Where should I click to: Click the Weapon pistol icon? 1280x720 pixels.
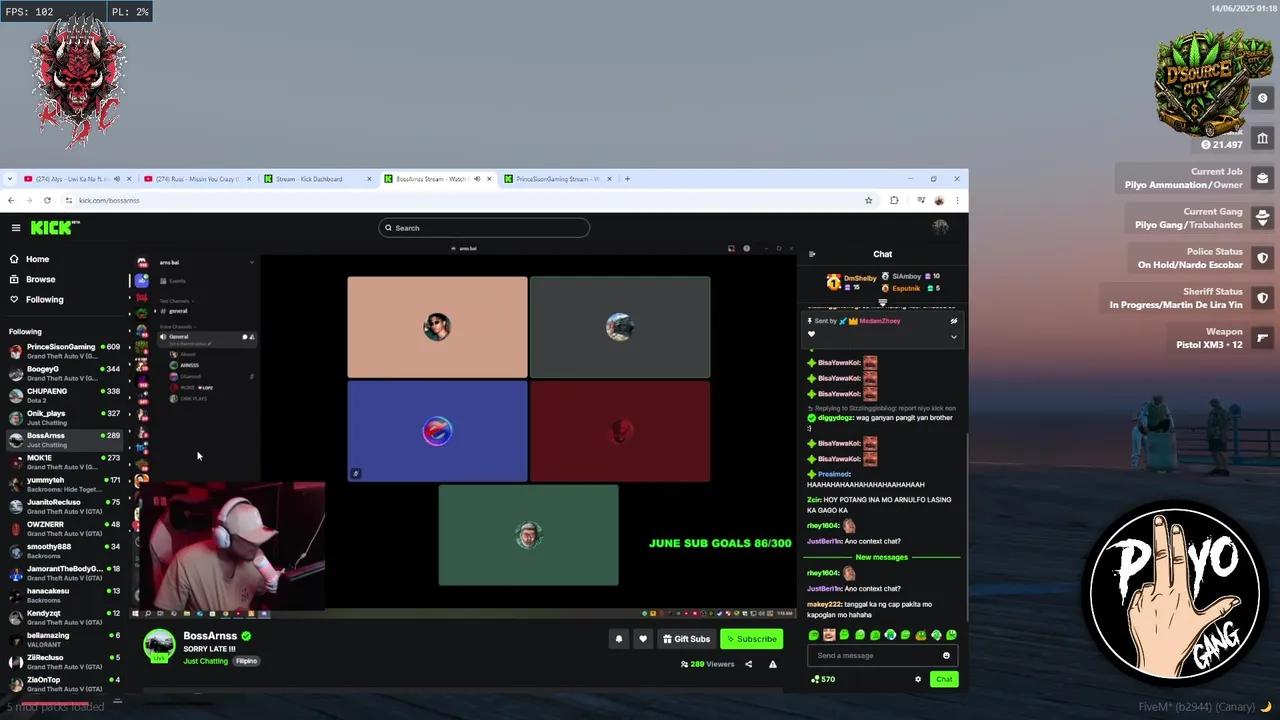(x=1262, y=338)
